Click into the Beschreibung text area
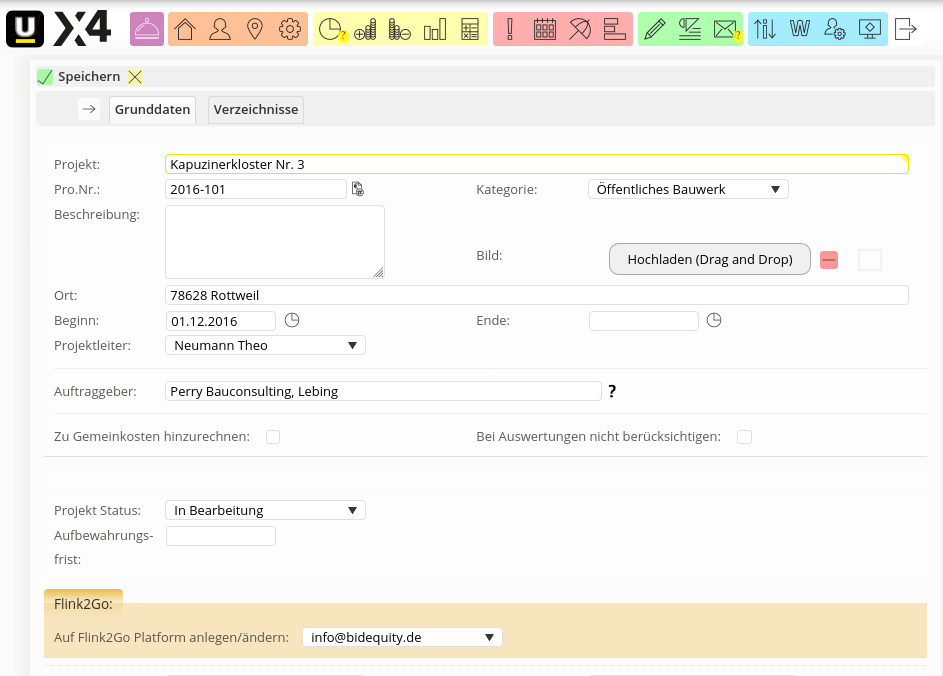This screenshot has height=676, width=943. click(274, 241)
